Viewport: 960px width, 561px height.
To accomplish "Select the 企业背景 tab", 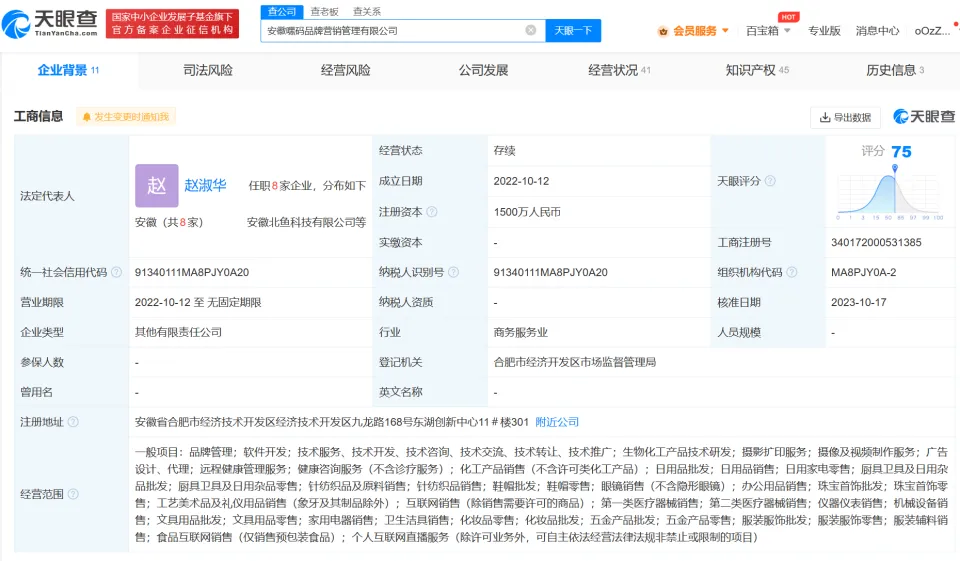I will click(x=69, y=70).
